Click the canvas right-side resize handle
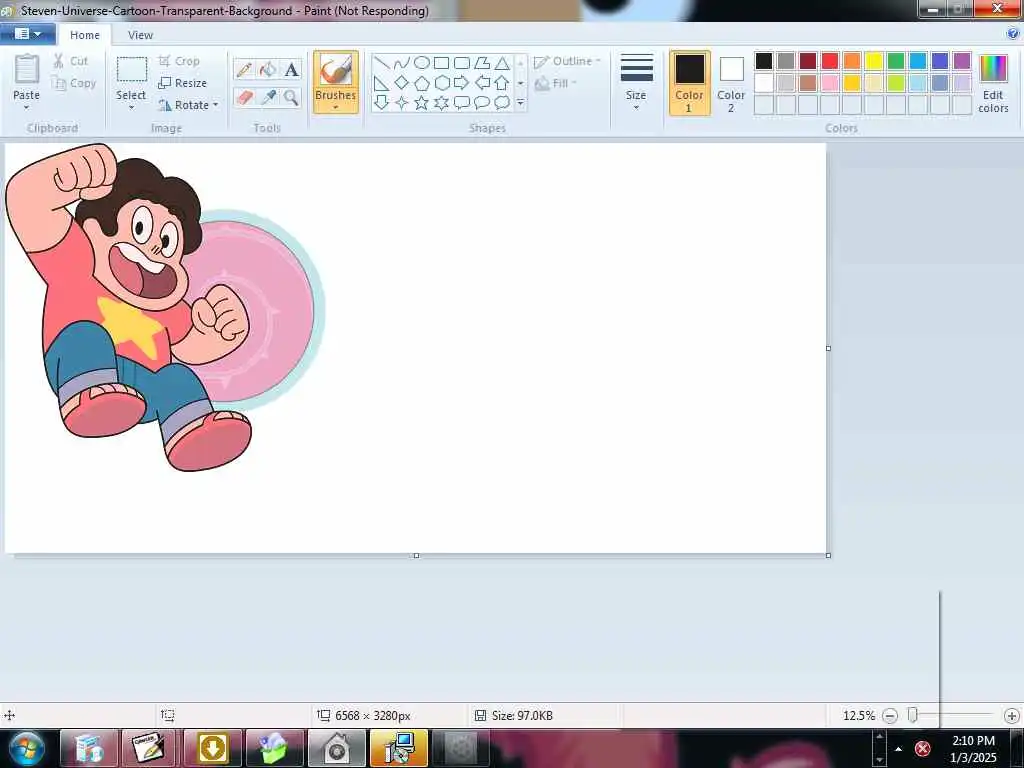 829,348
